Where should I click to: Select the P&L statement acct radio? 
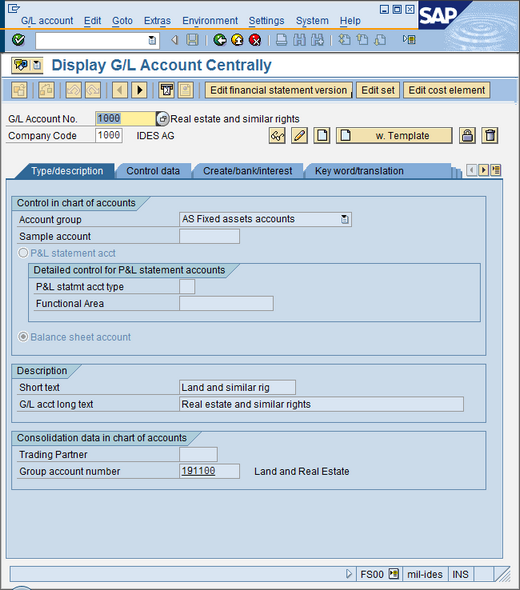pos(23,253)
